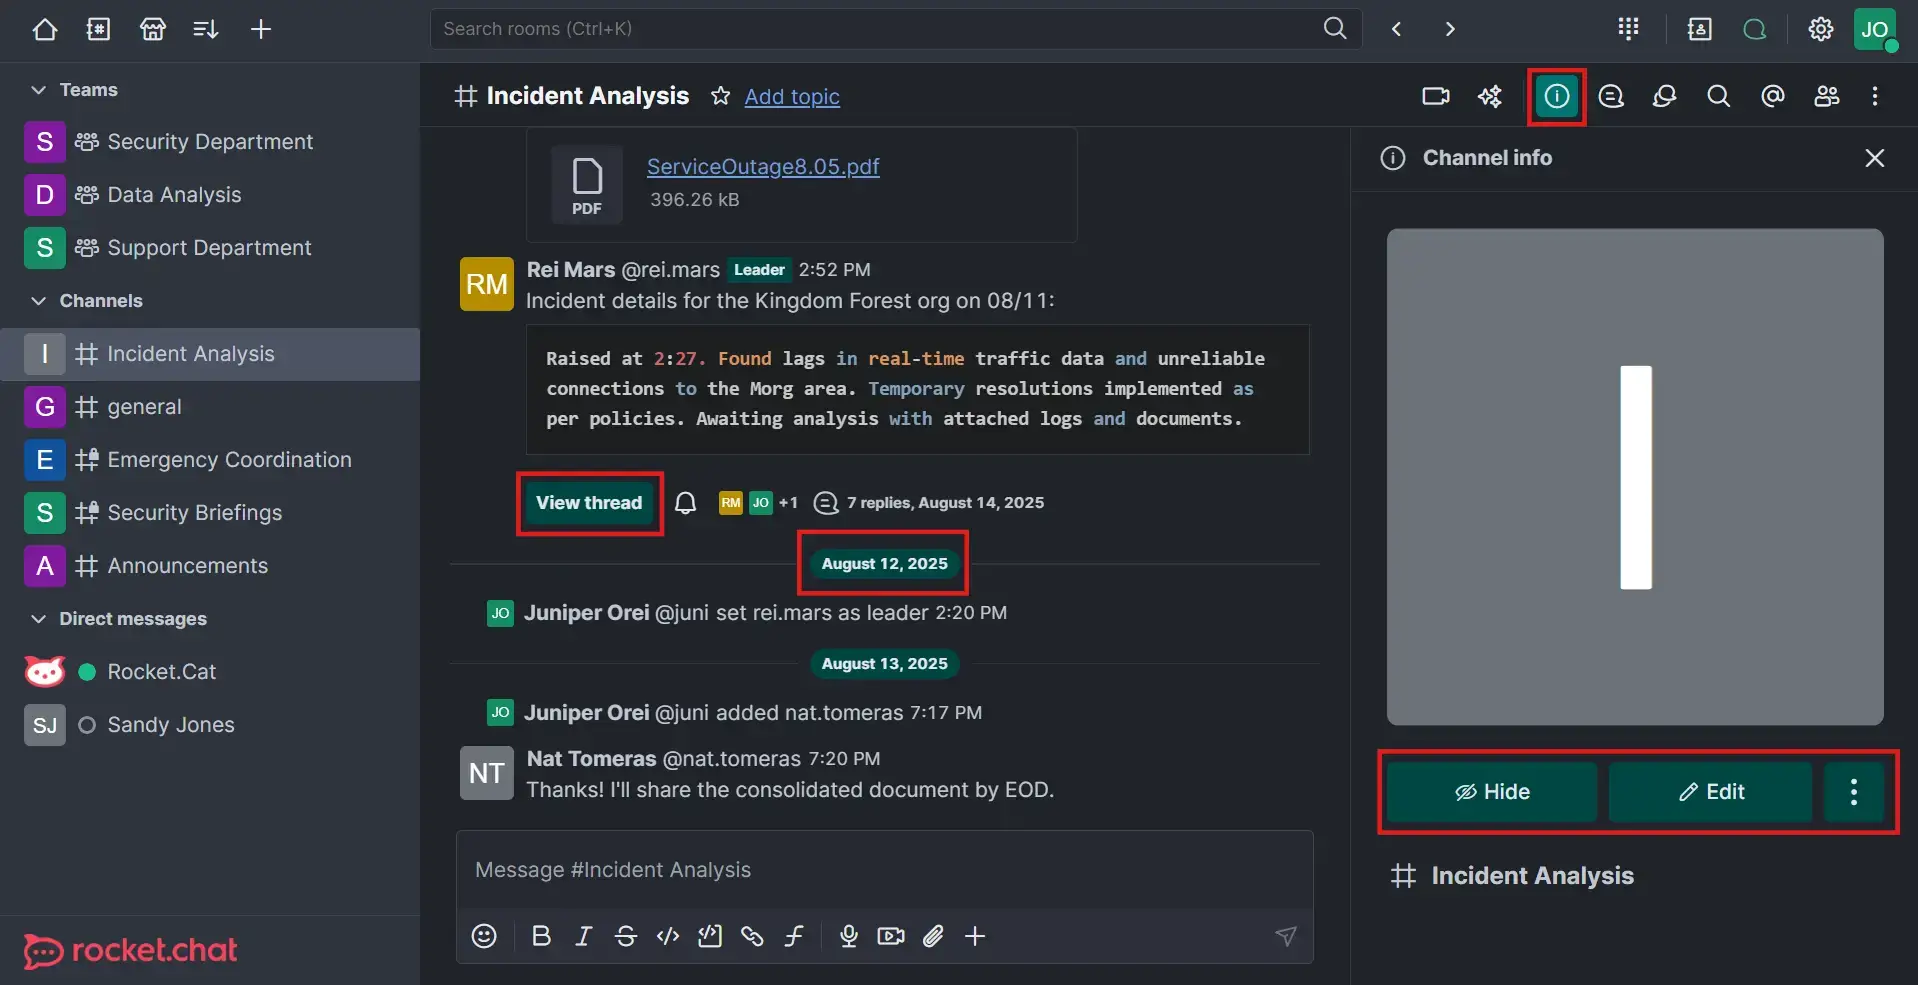Go back with left arrow

click(1397, 29)
